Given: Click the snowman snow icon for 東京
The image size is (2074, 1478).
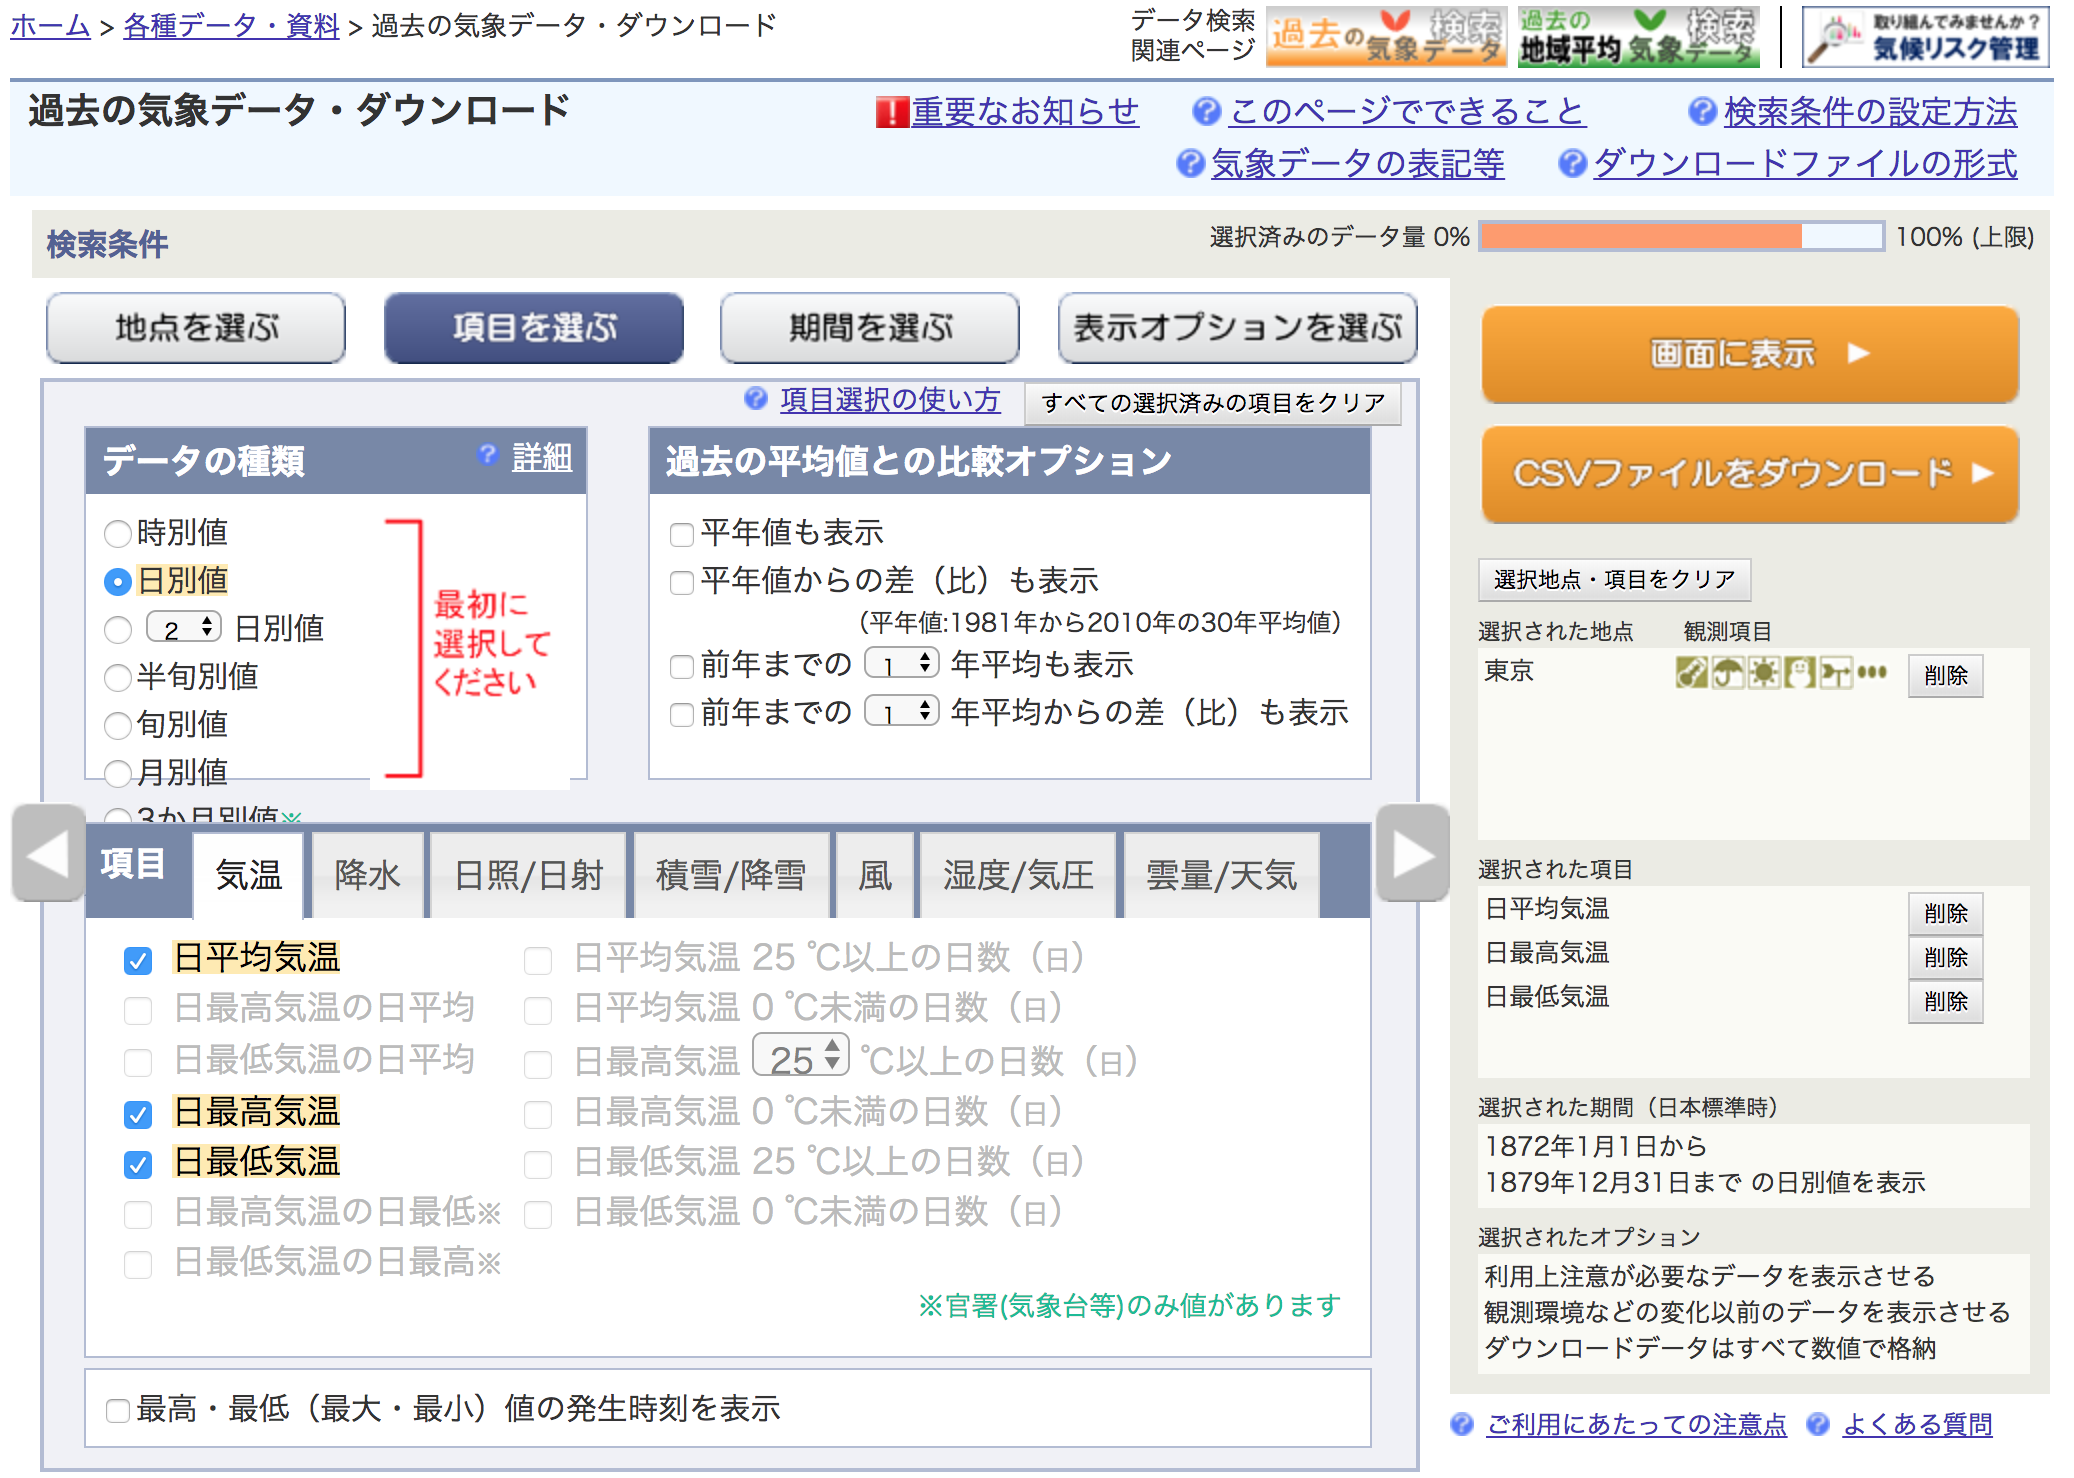Looking at the screenshot, I should click(1799, 673).
